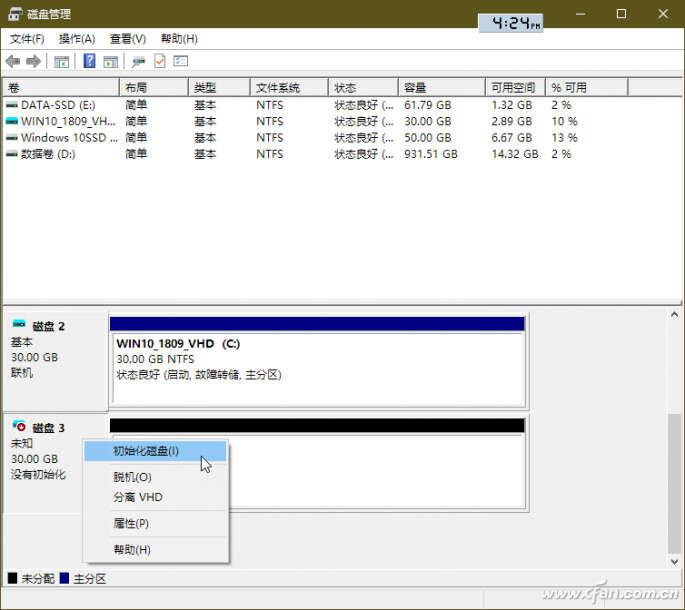Screen dimensions: 685x610
Task: Sort by the 状态 column header
Action: (363, 87)
